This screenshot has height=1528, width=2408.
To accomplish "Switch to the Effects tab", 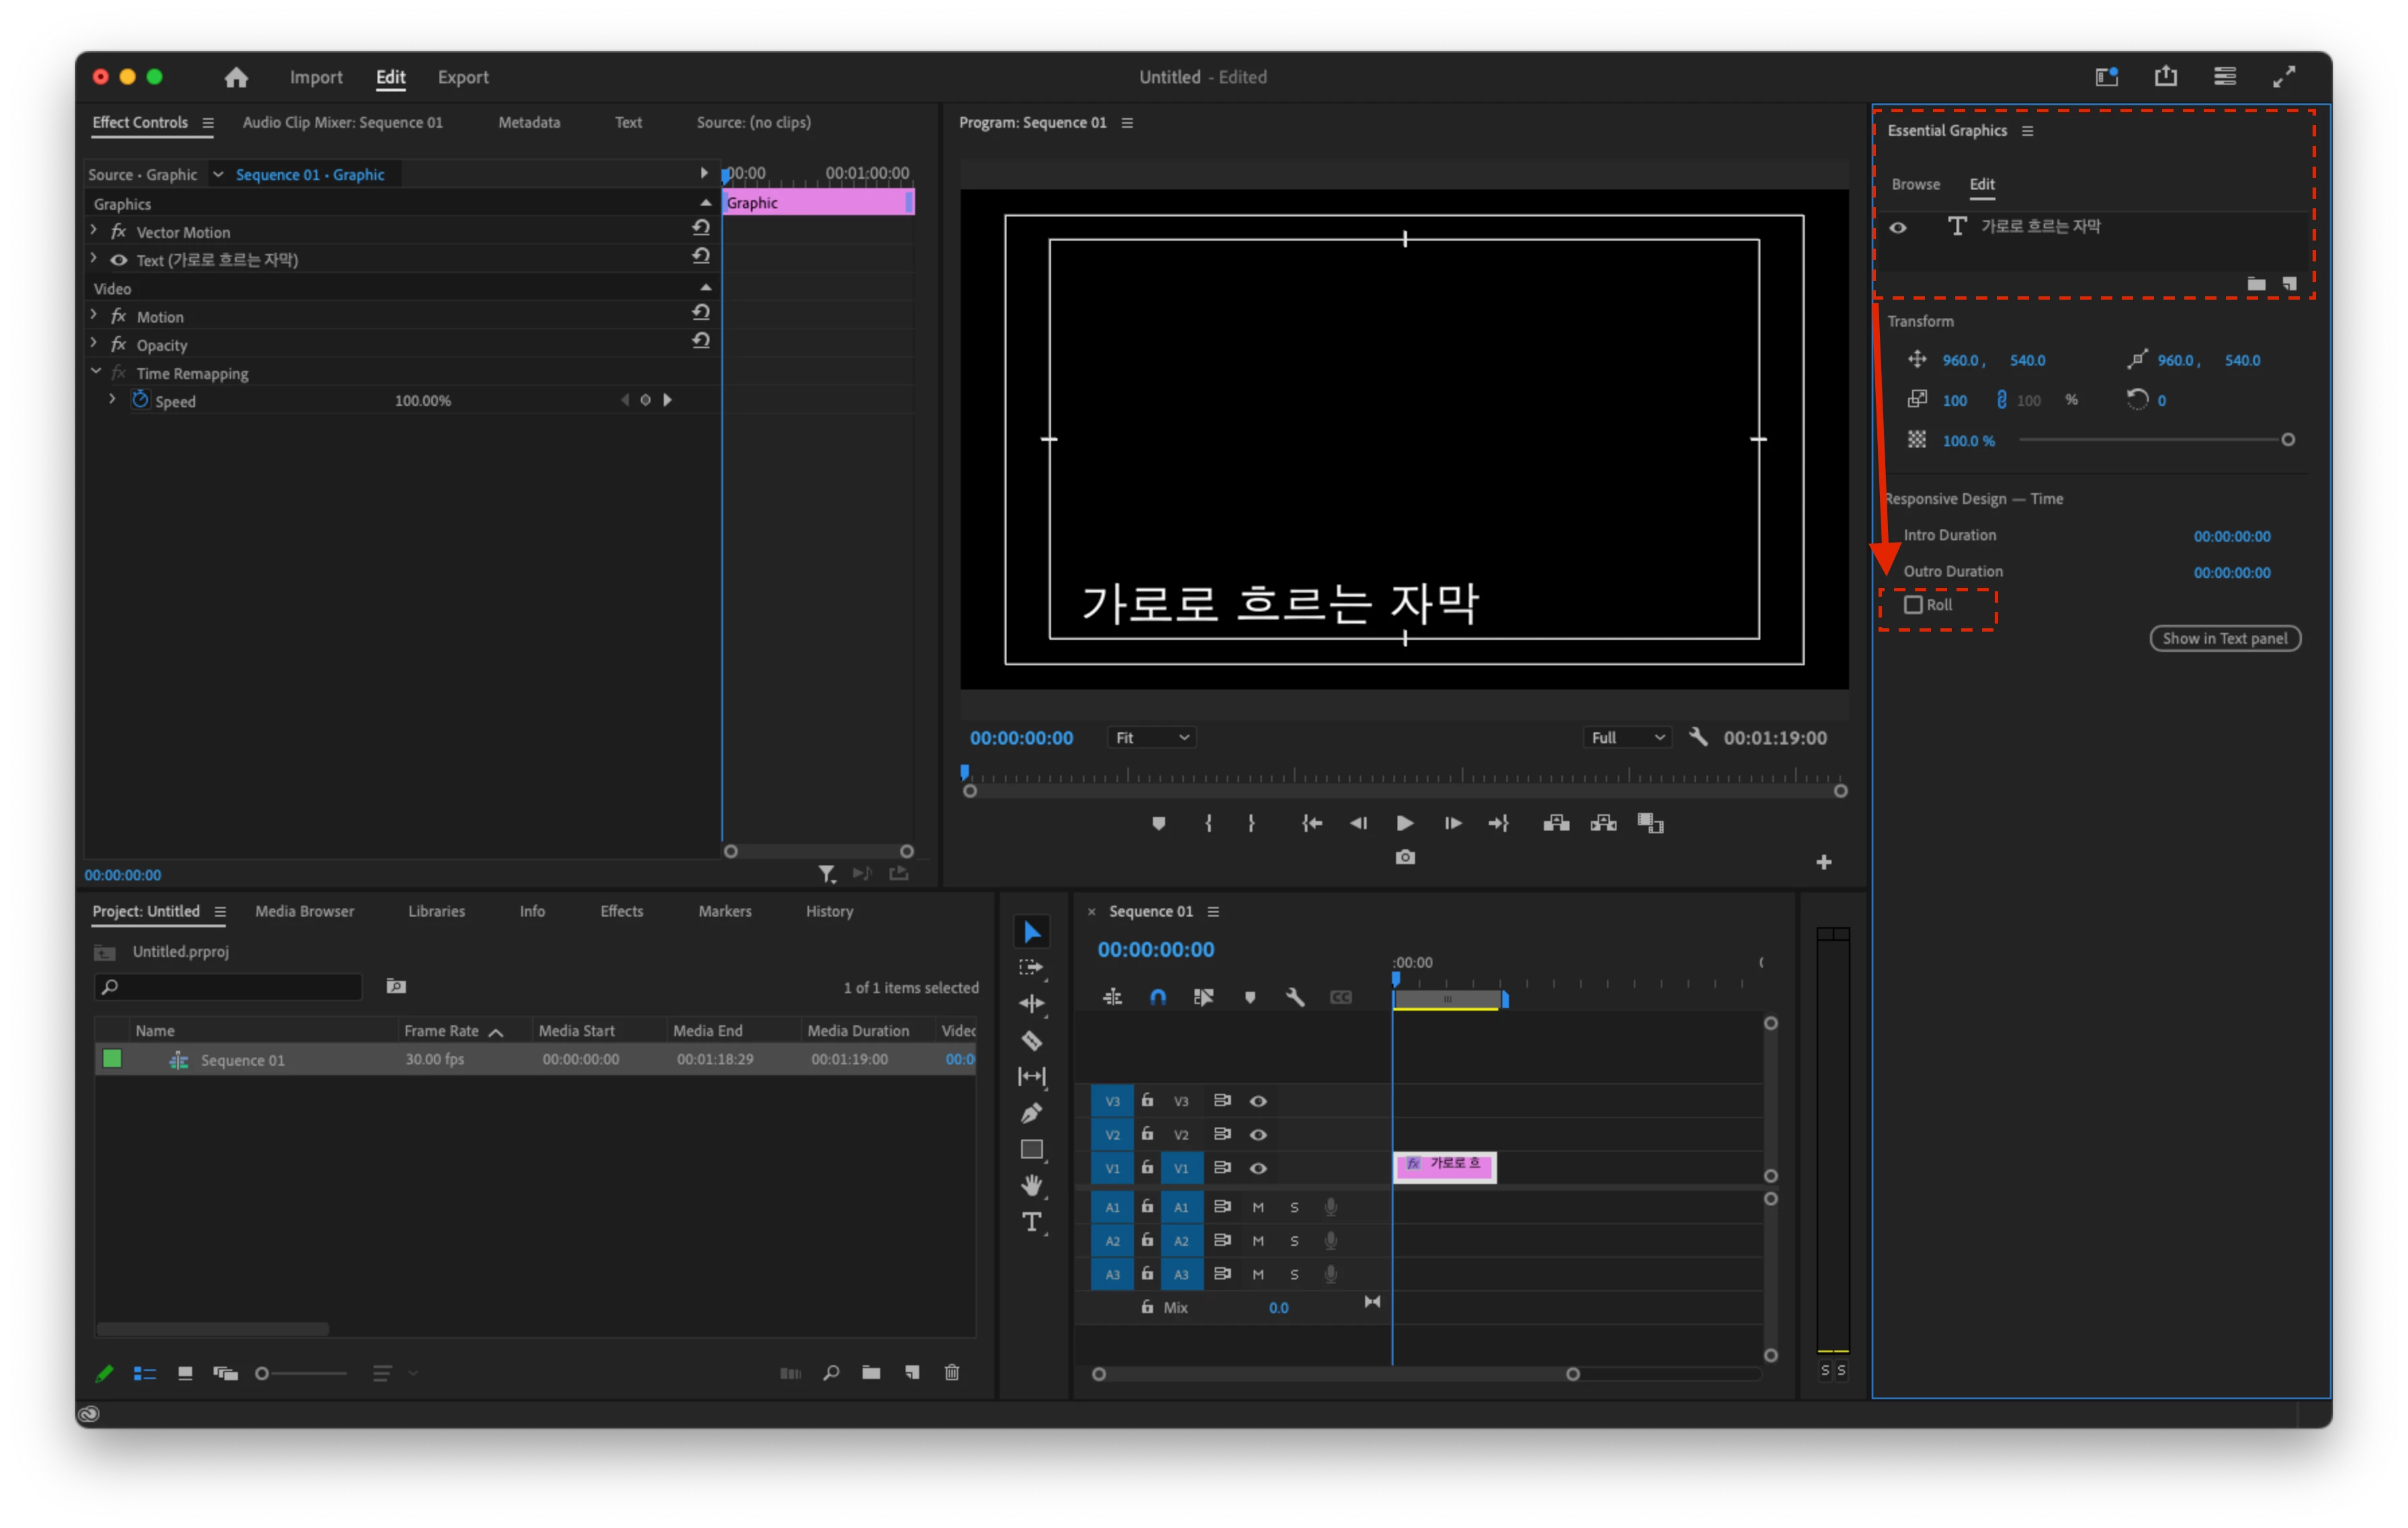I will (x=621, y=911).
